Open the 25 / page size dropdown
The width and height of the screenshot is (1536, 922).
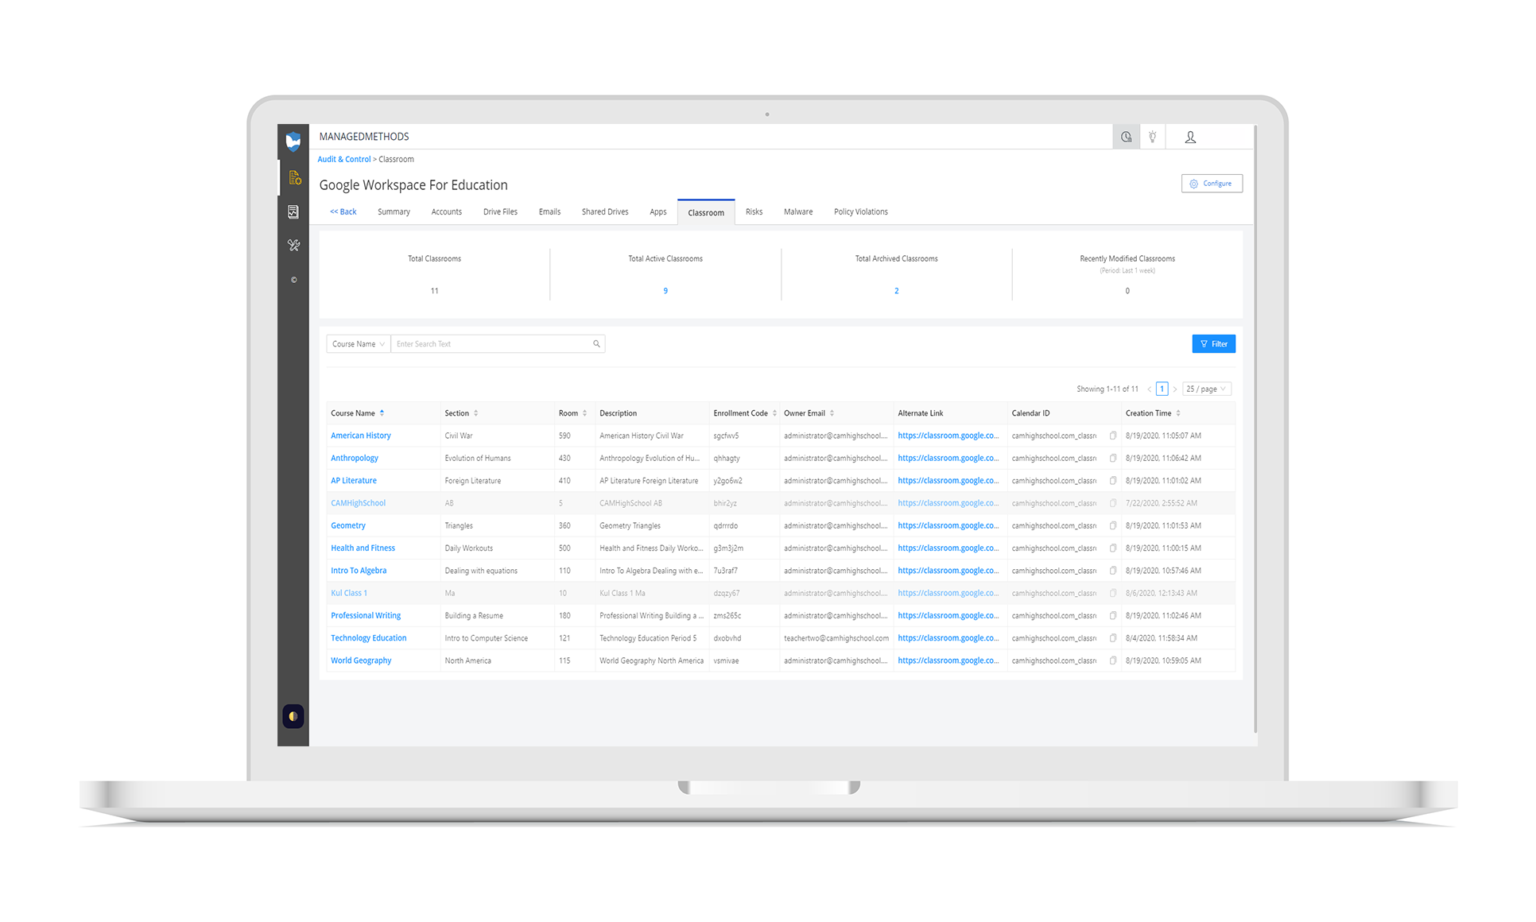pyautogui.click(x=1206, y=388)
